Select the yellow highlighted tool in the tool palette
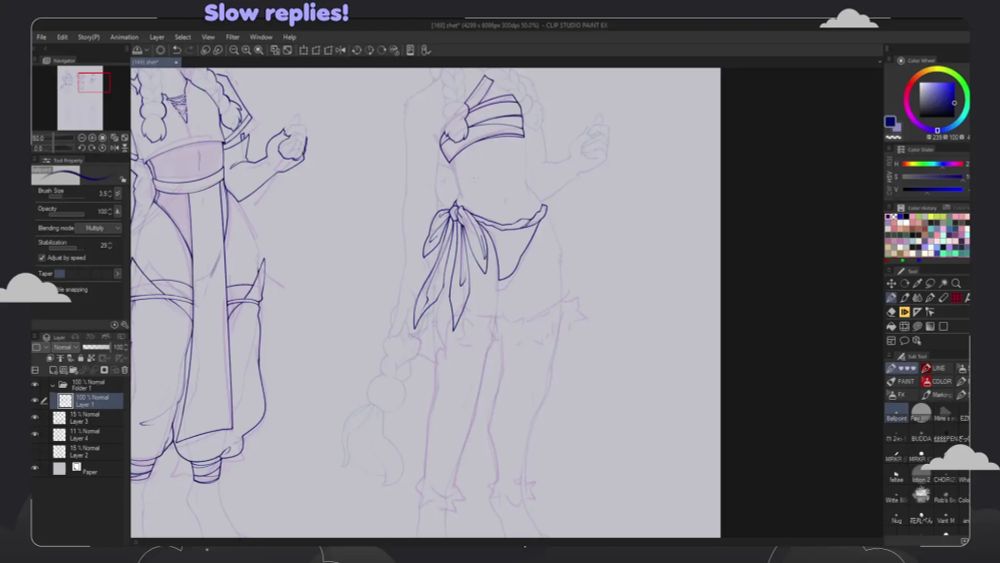This screenshot has width=1000, height=563. click(x=904, y=312)
